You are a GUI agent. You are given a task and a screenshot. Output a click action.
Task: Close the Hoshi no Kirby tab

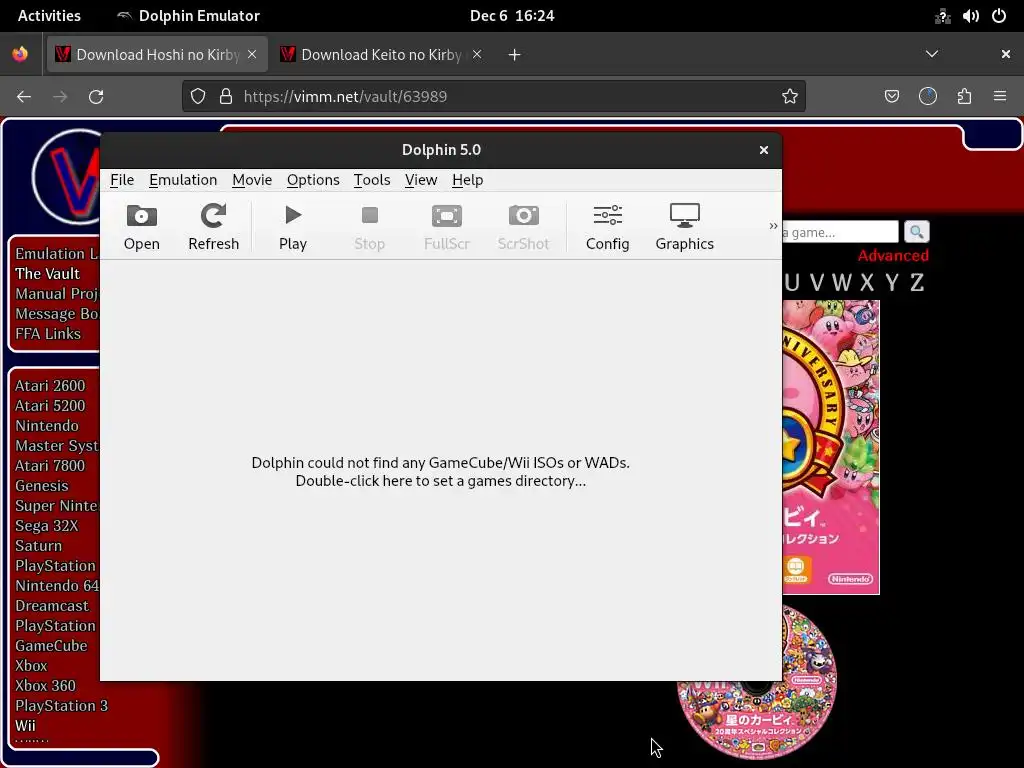(x=252, y=54)
